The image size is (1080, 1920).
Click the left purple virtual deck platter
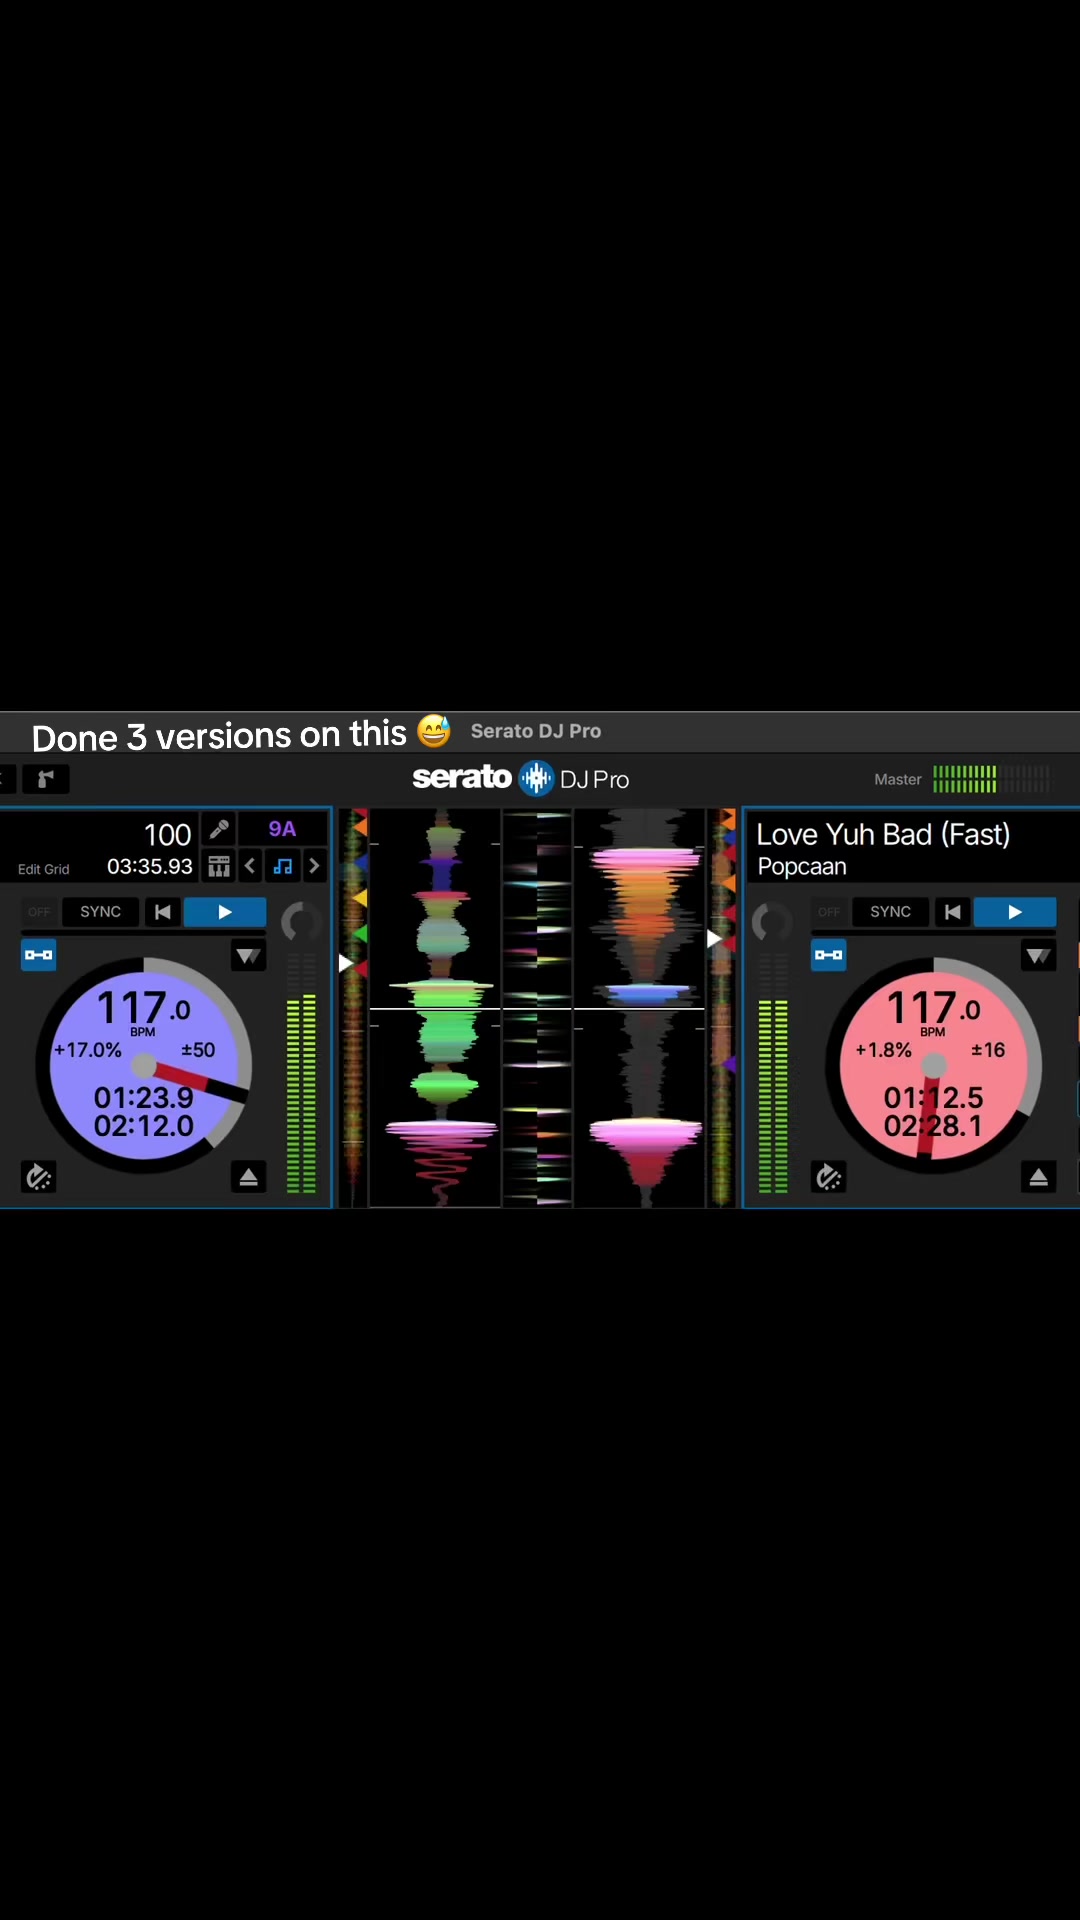click(x=144, y=1066)
